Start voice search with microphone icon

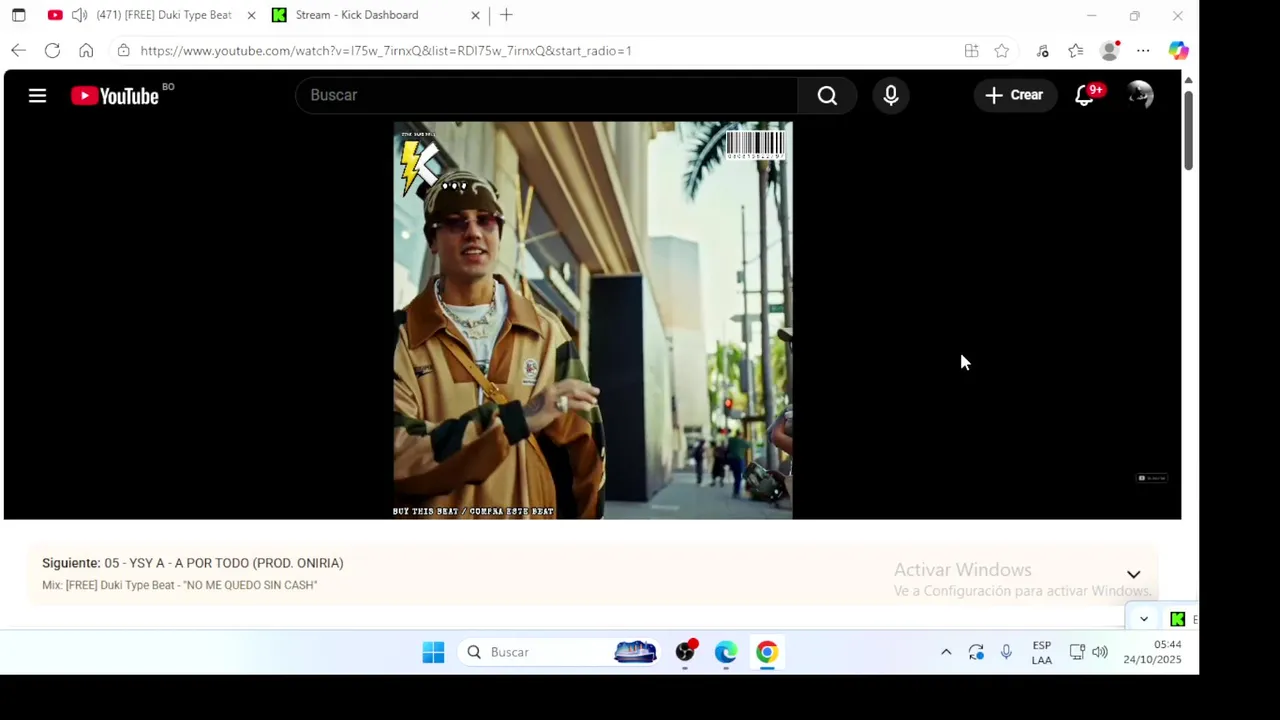pos(891,95)
